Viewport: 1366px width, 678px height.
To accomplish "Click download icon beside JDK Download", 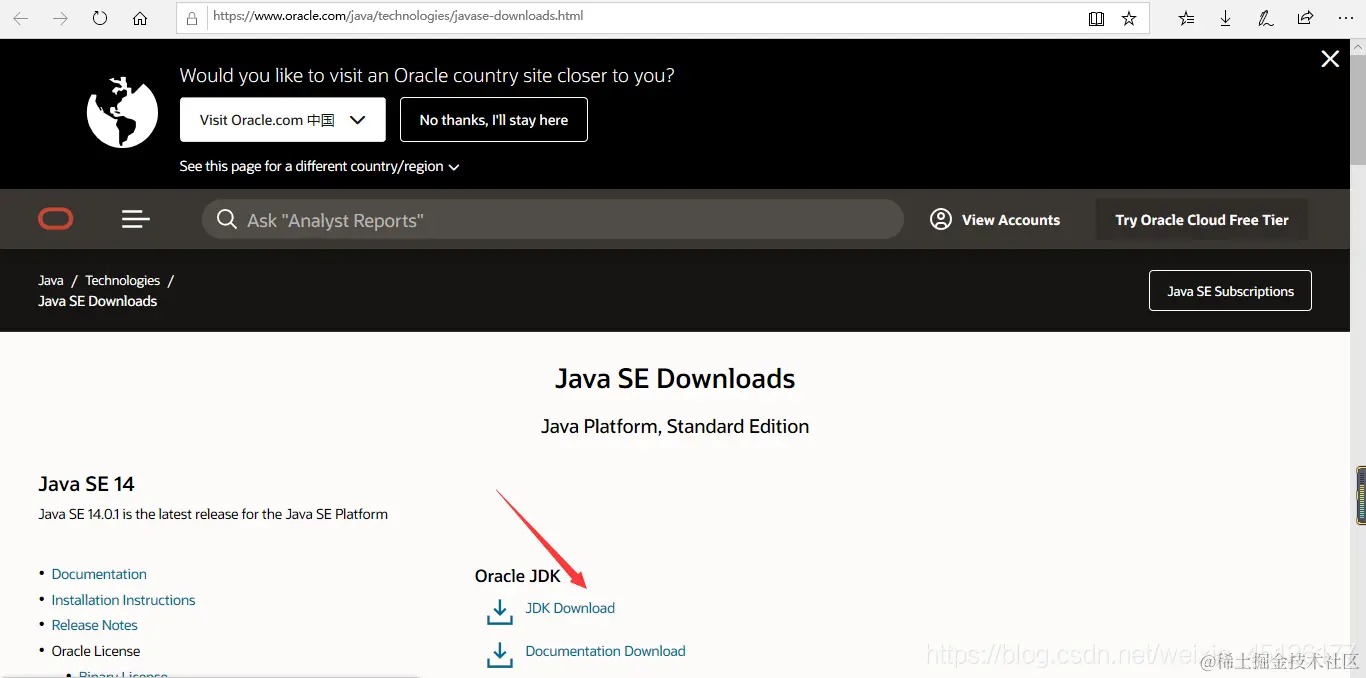I will tap(499, 611).
